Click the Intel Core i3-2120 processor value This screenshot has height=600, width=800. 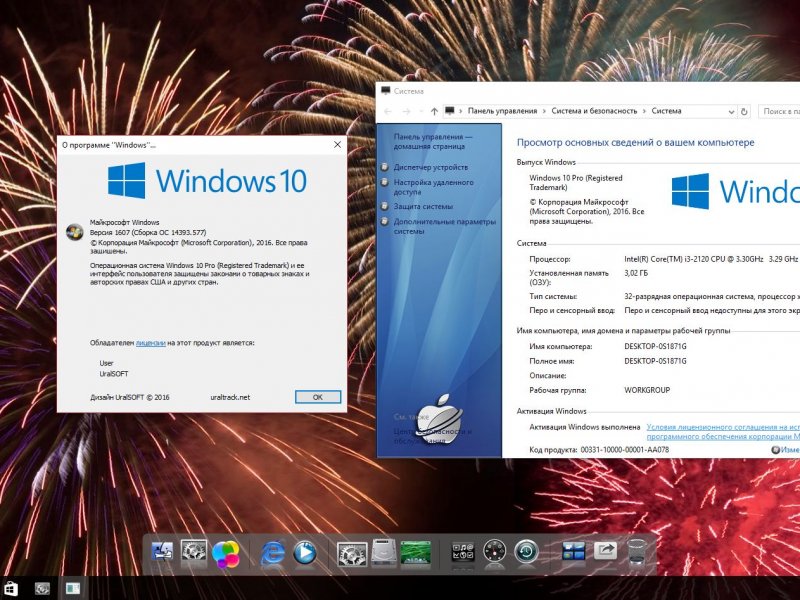click(711, 259)
